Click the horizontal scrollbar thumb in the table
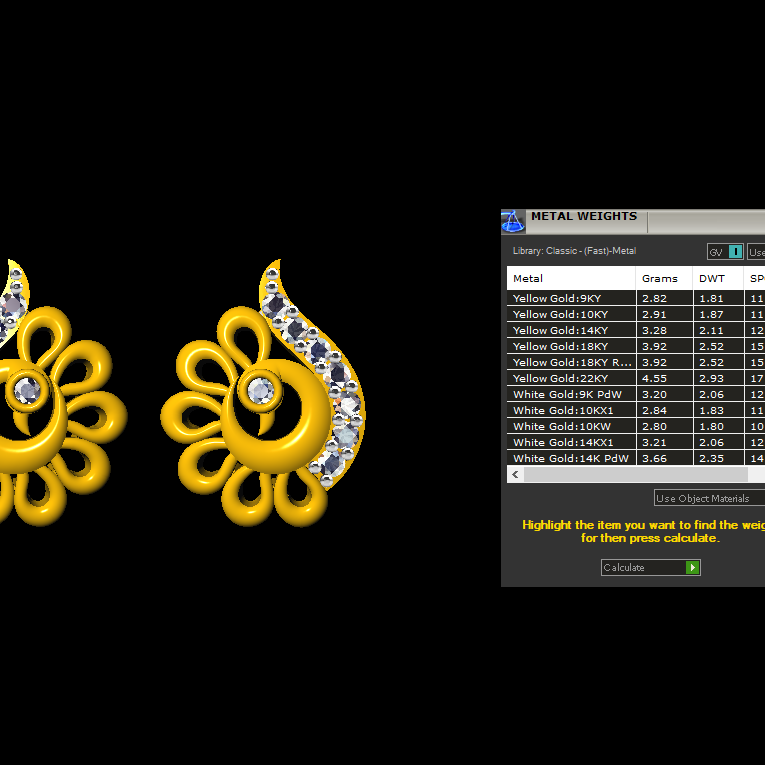765x765 pixels. pos(636,474)
